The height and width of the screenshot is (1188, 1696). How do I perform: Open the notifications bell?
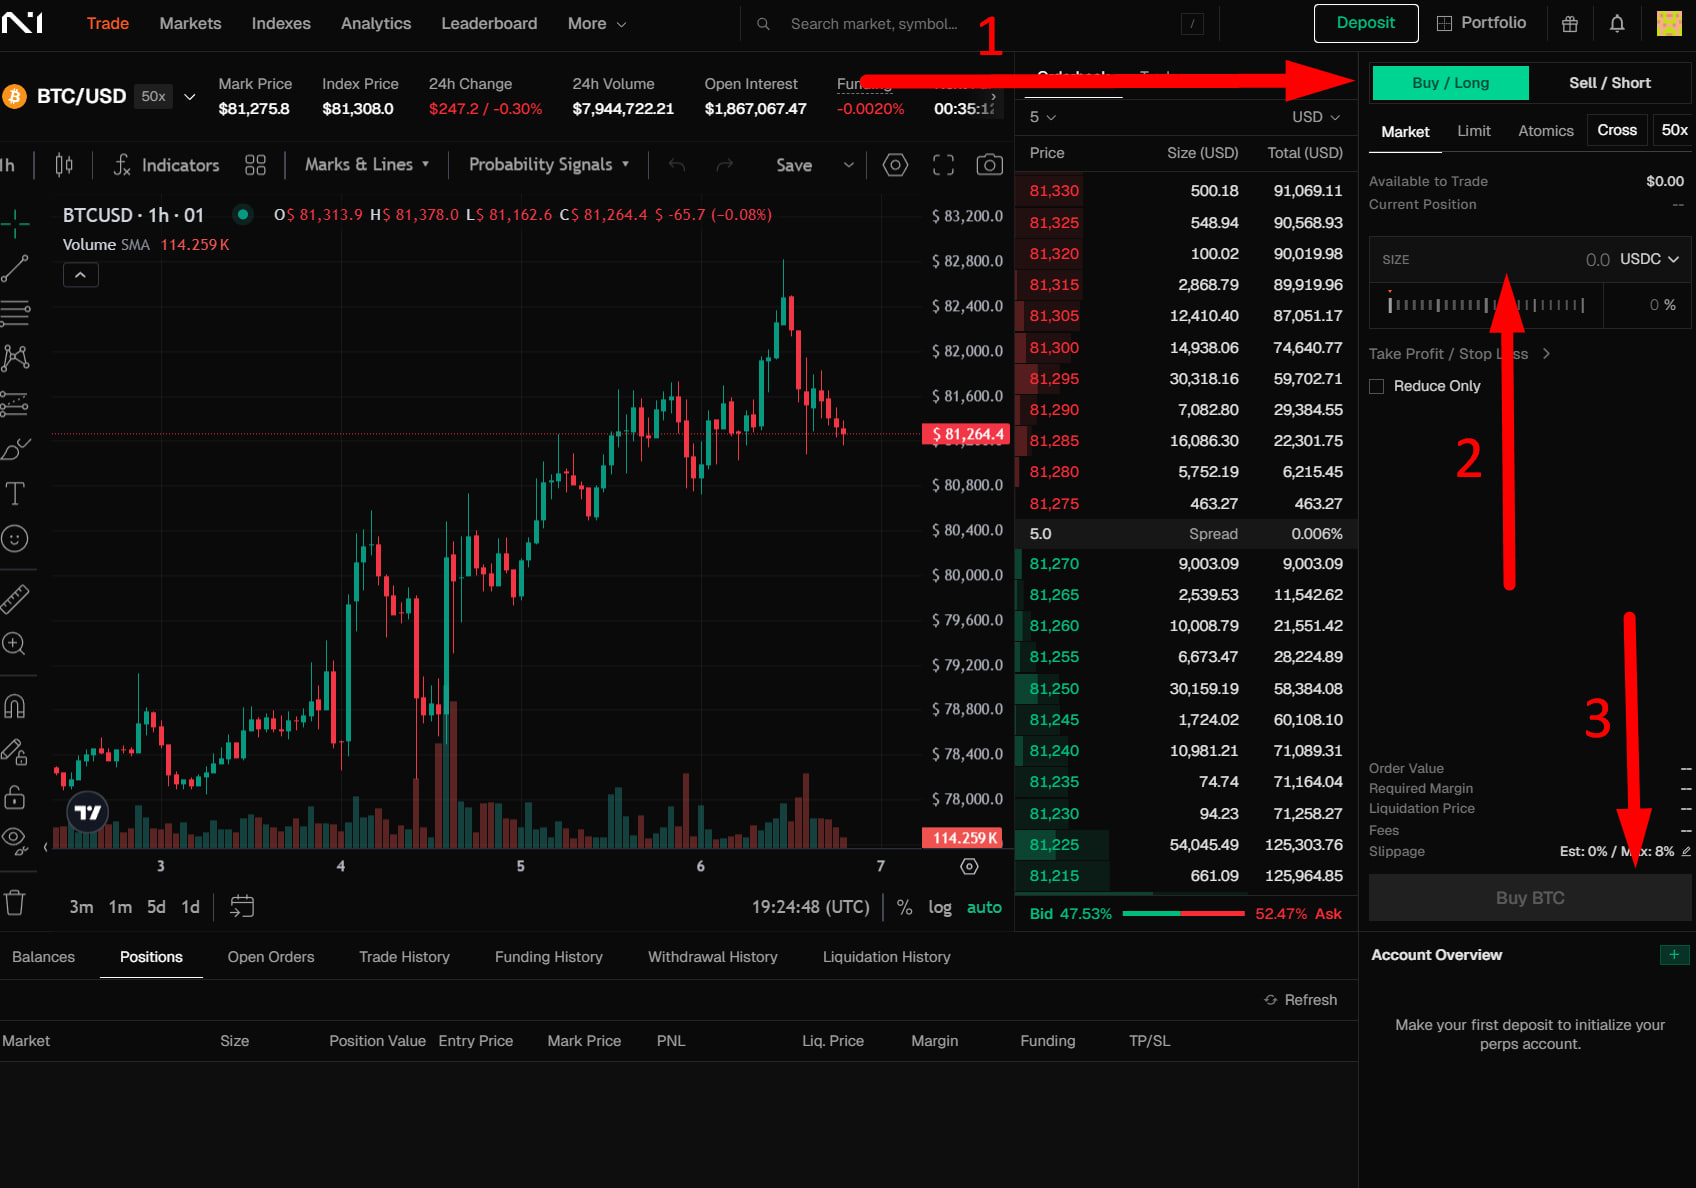tap(1617, 23)
